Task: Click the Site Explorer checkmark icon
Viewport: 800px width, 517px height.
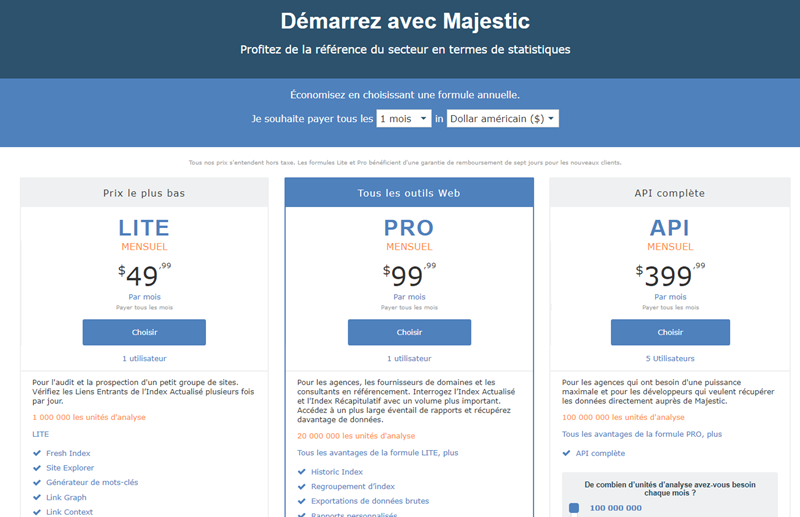Action: pos(37,467)
